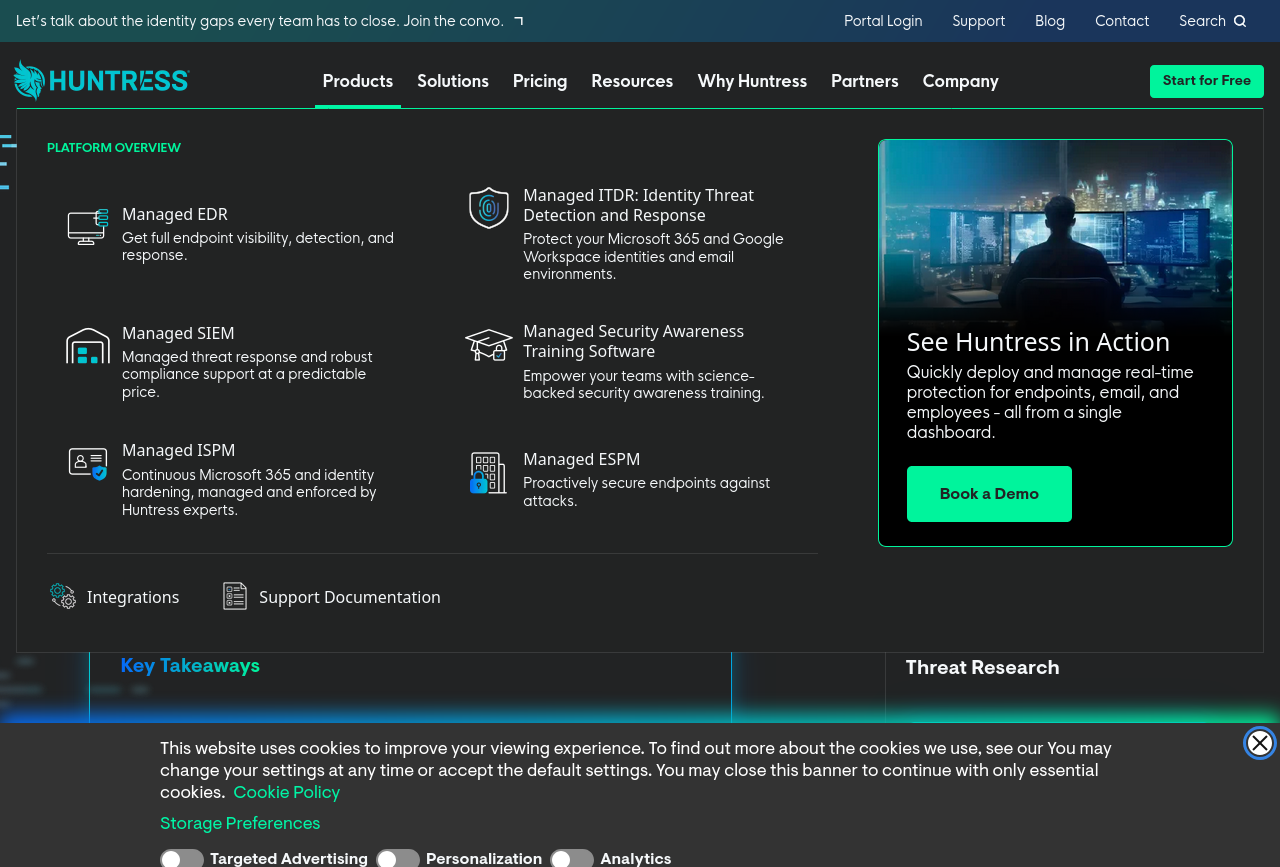The width and height of the screenshot is (1280, 867).
Task: Open the Contact link
Action: [1122, 21]
